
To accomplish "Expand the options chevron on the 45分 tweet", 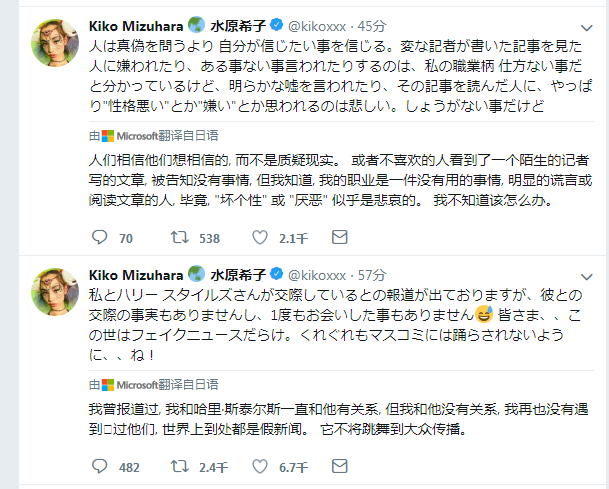I will point(586,28).
